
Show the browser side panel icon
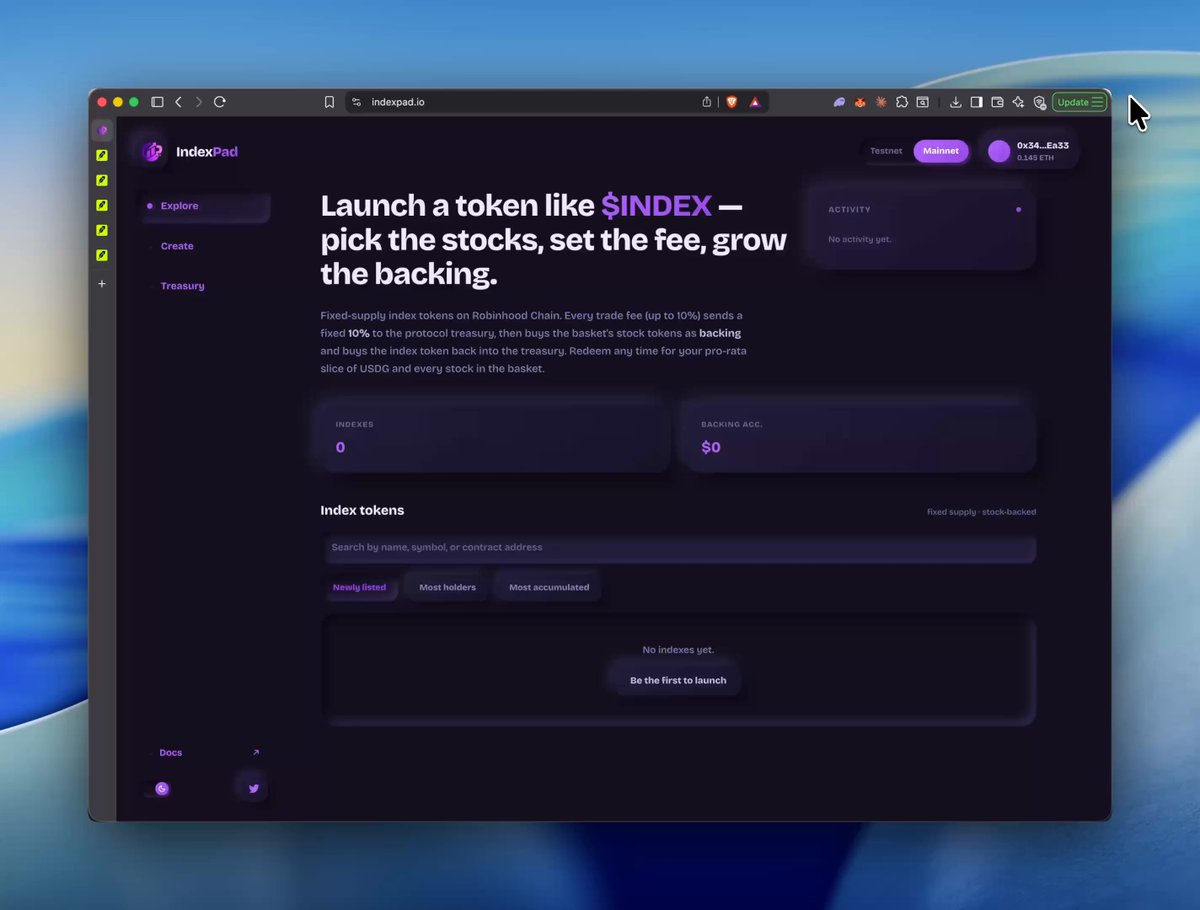pyautogui.click(x=977, y=102)
